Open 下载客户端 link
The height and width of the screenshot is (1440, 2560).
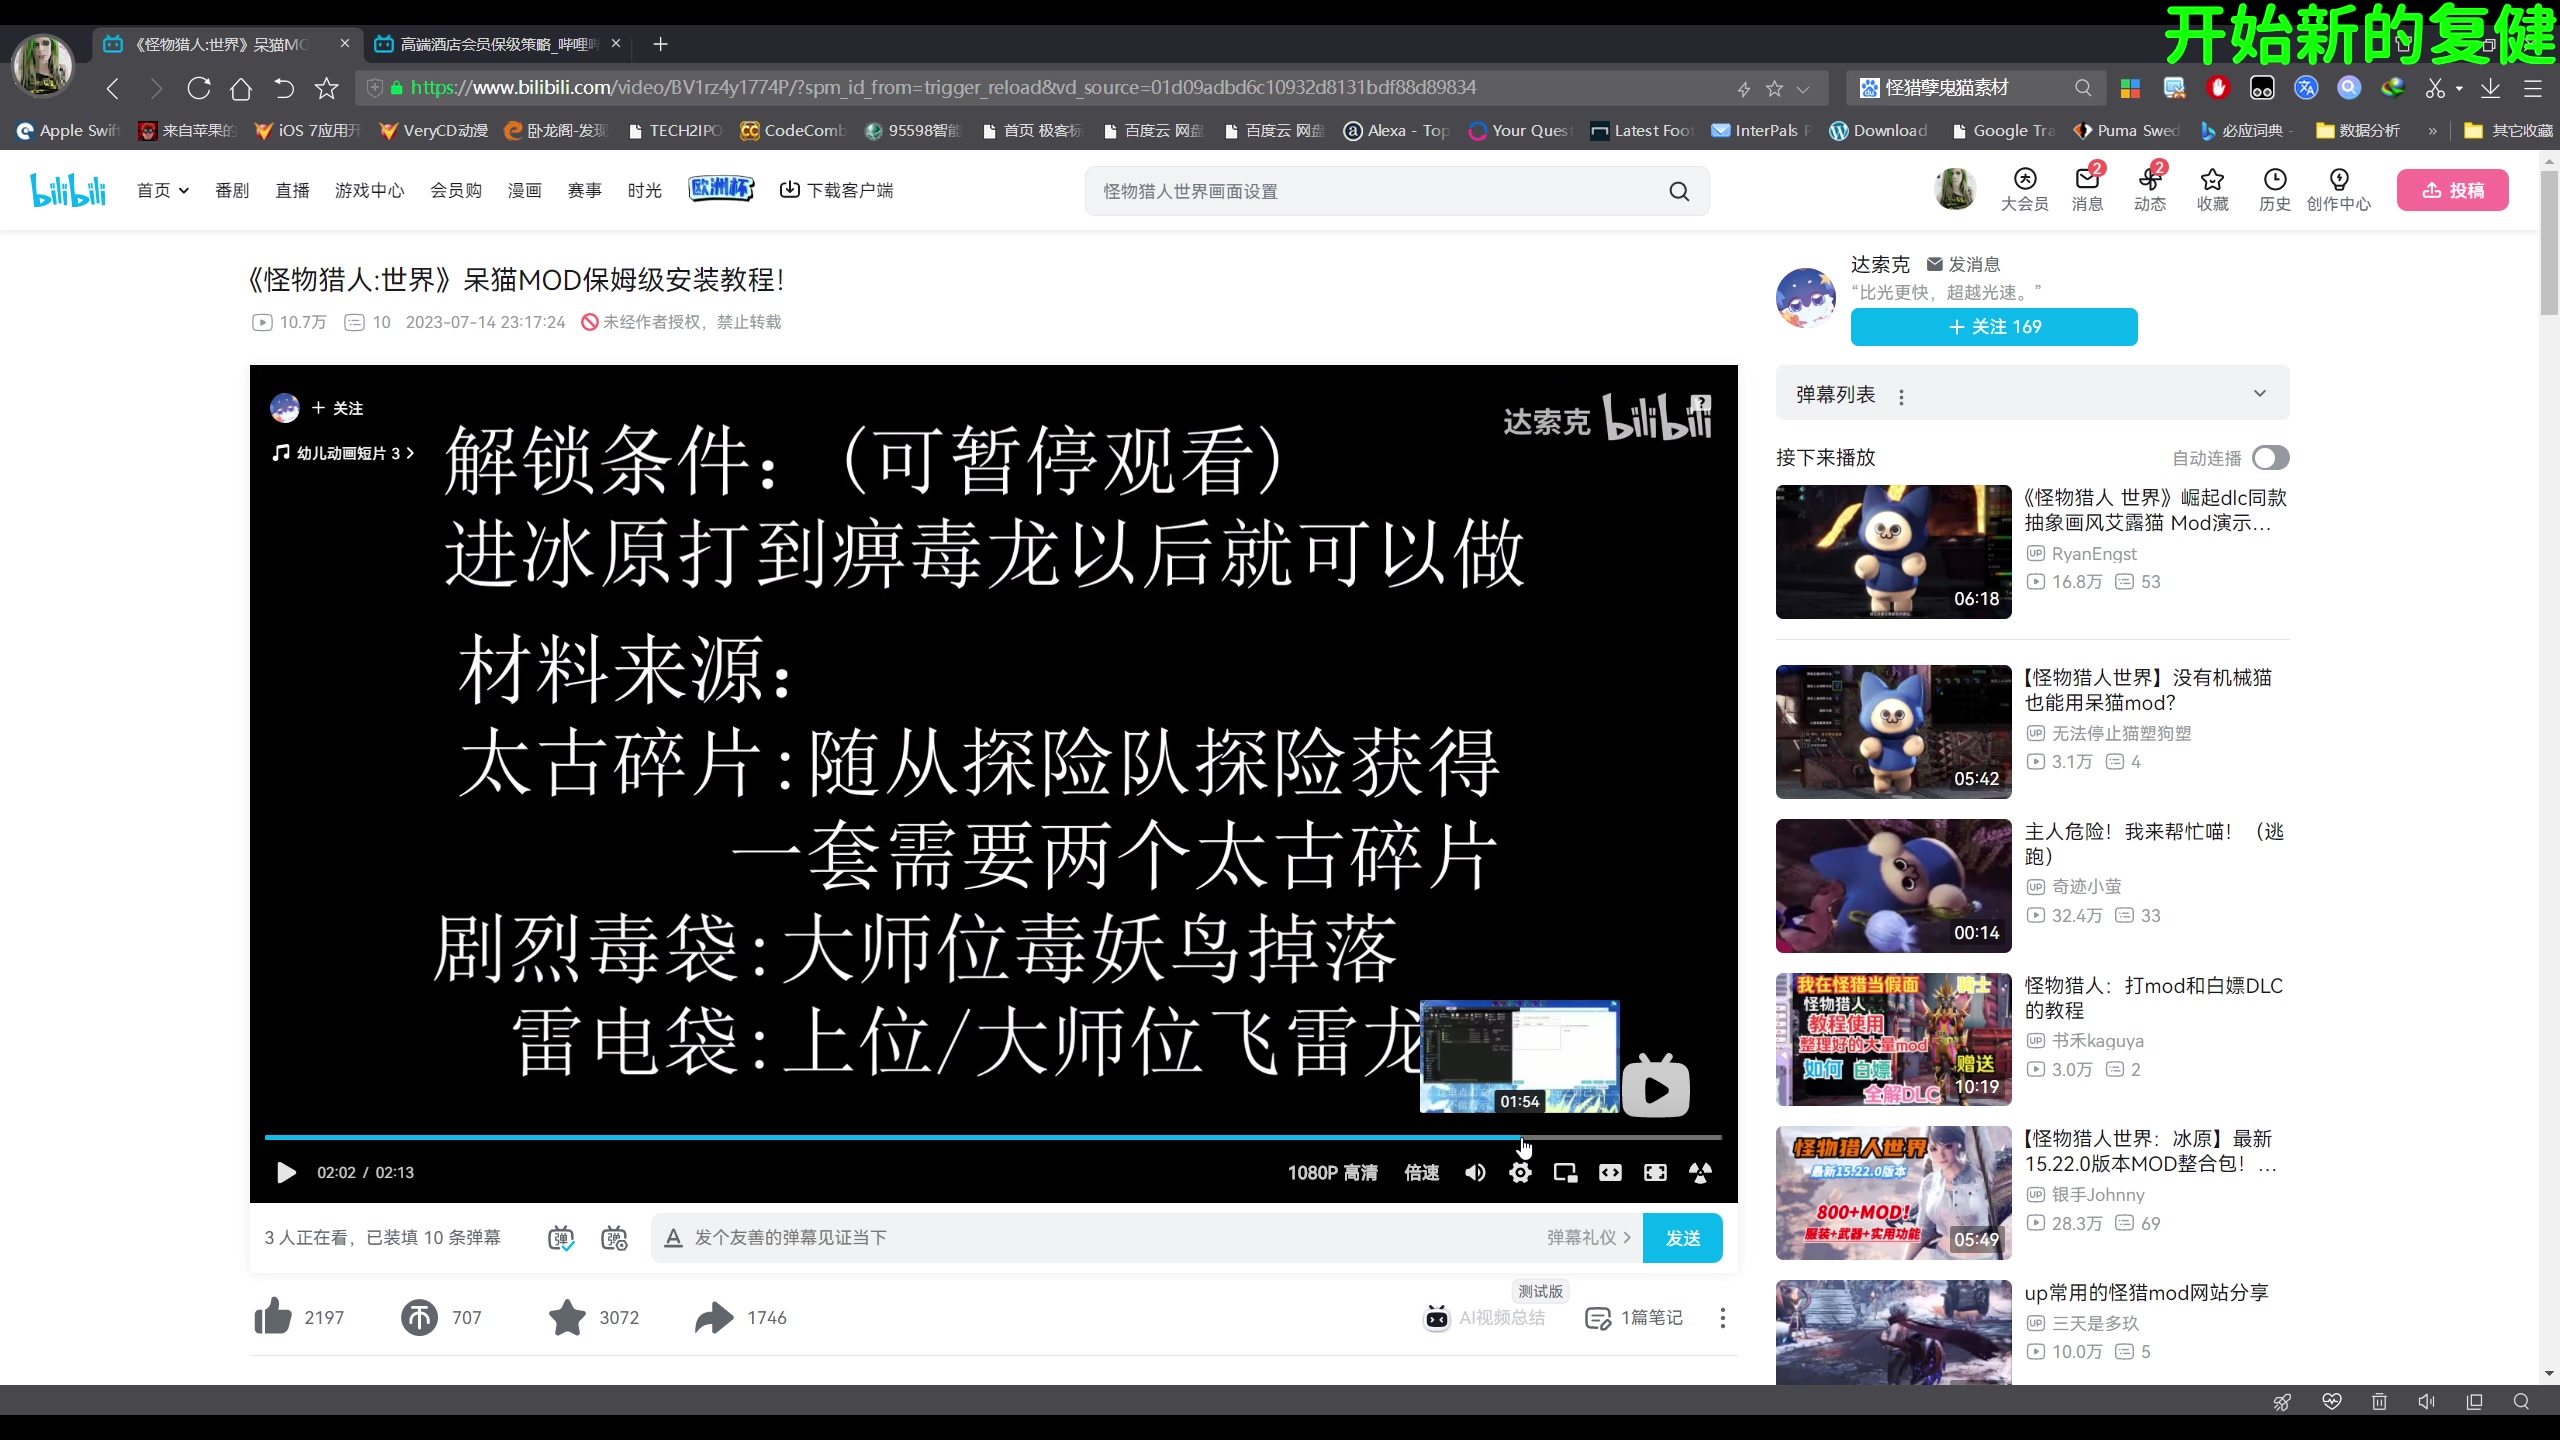click(x=836, y=190)
